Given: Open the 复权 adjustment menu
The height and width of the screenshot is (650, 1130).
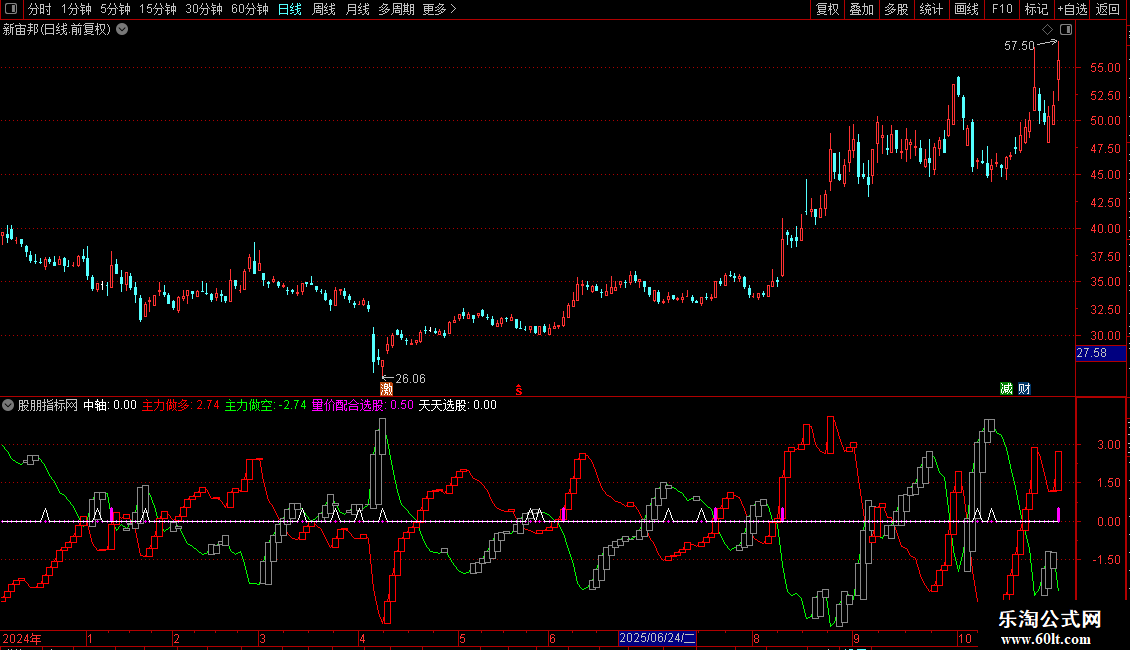Looking at the screenshot, I should tap(827, 9).
